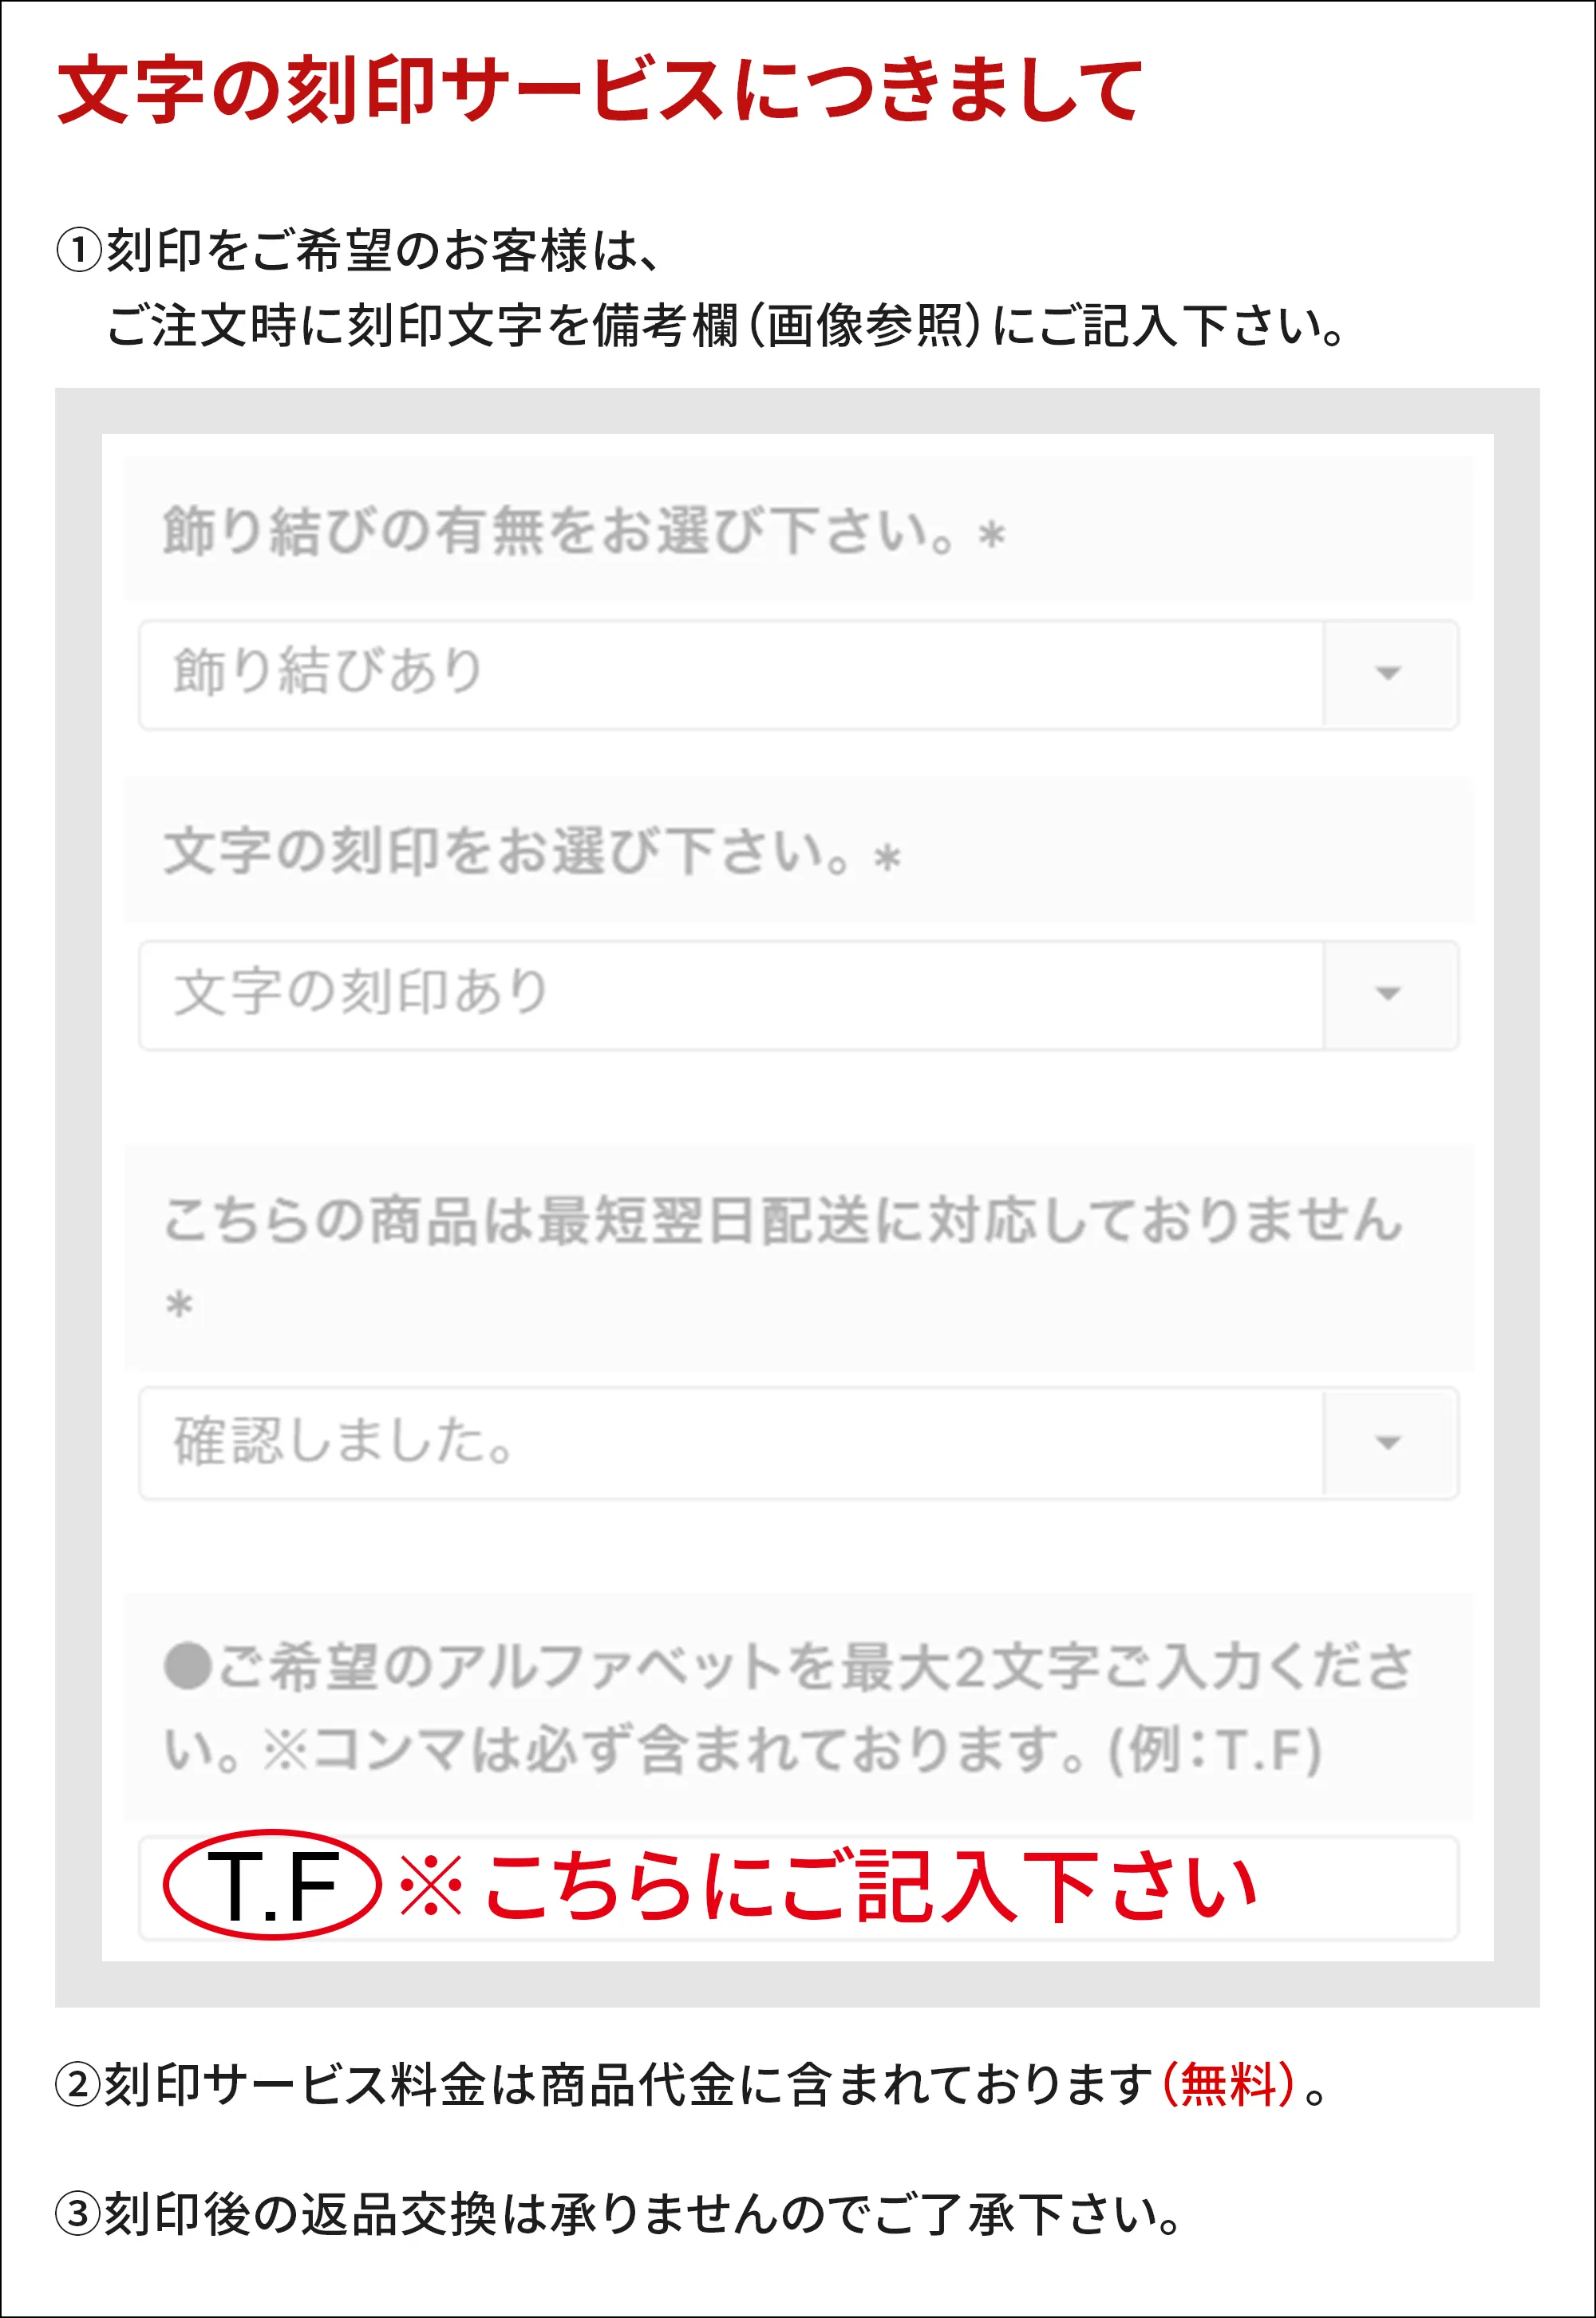Click the ご希望のアルファベット instruction label

[x=788, y=1708]
